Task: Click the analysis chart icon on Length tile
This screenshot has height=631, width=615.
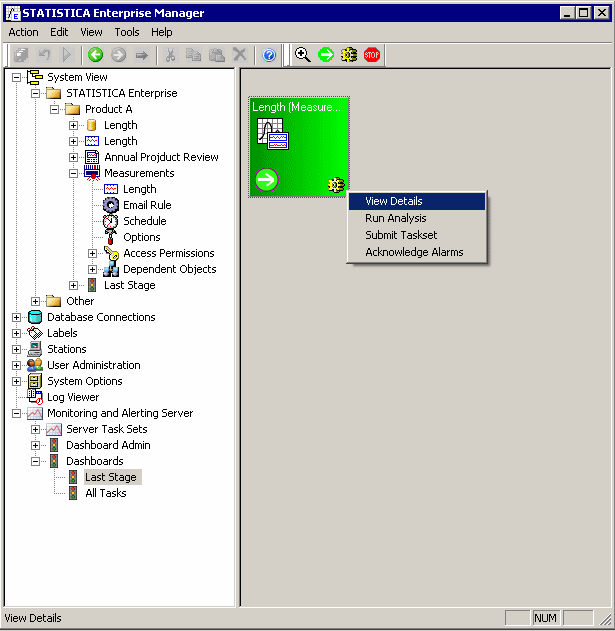Action: pyautogui.click(x=273, y=134)
